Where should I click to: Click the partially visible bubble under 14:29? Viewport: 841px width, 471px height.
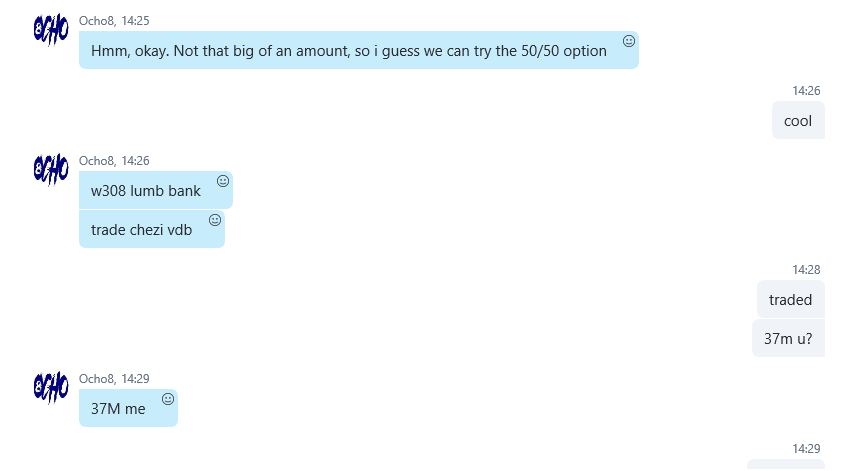pyautogui.click(x=786, y=465)
